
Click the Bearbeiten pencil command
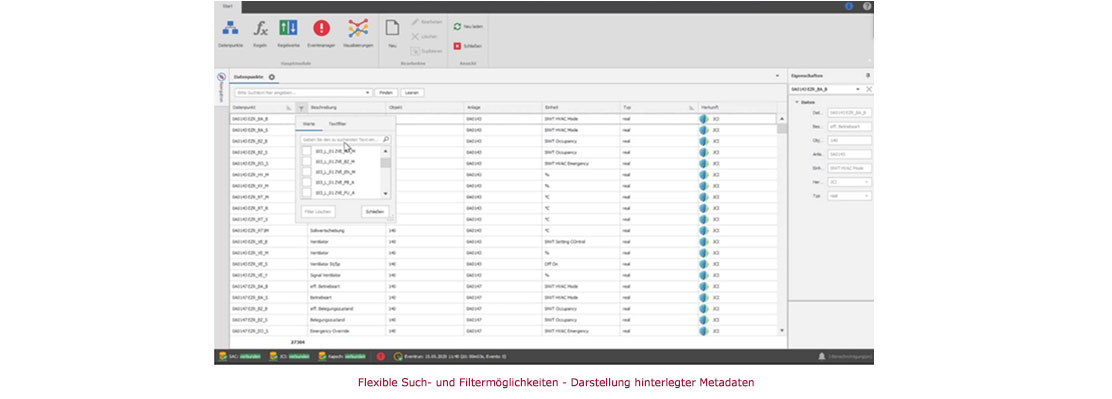[x=426, y=22]
